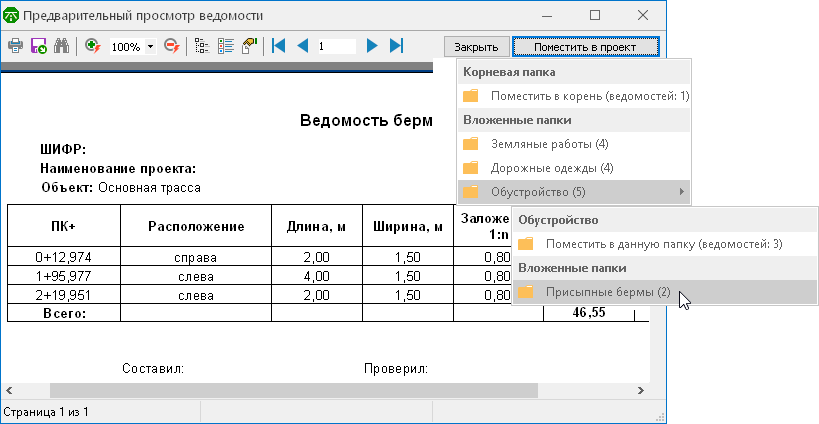Go to the last page

(x=396, y=46)
